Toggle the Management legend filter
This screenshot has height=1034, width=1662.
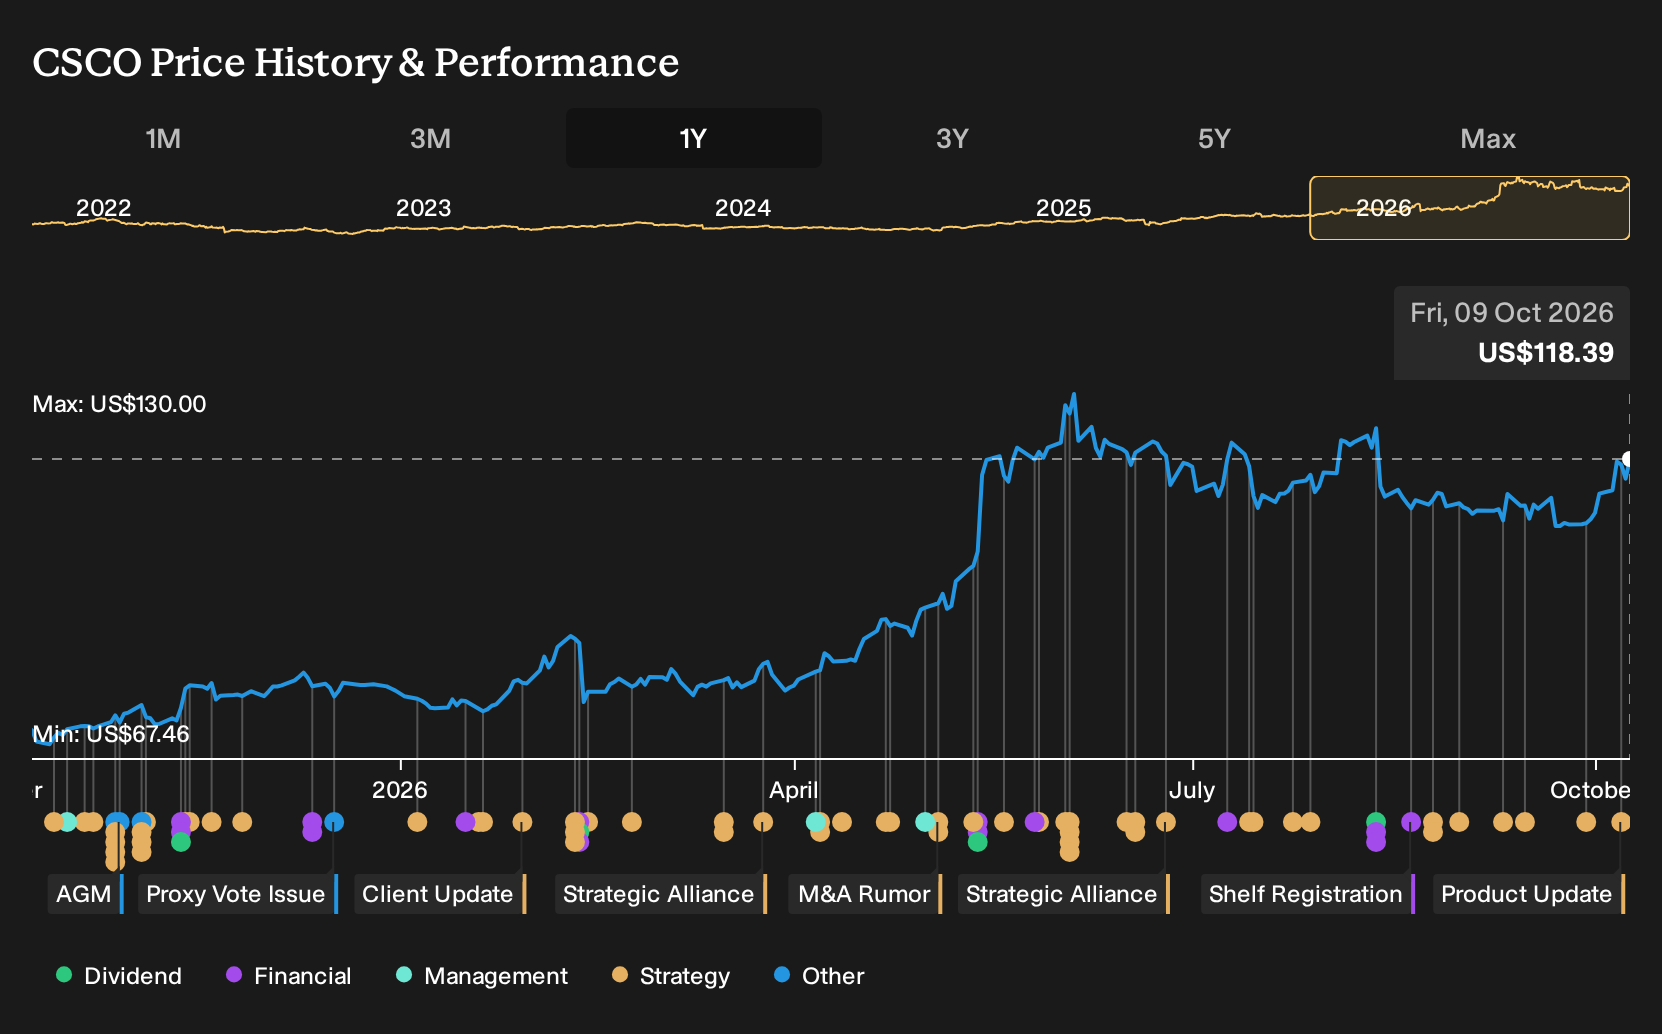[482, 976]
